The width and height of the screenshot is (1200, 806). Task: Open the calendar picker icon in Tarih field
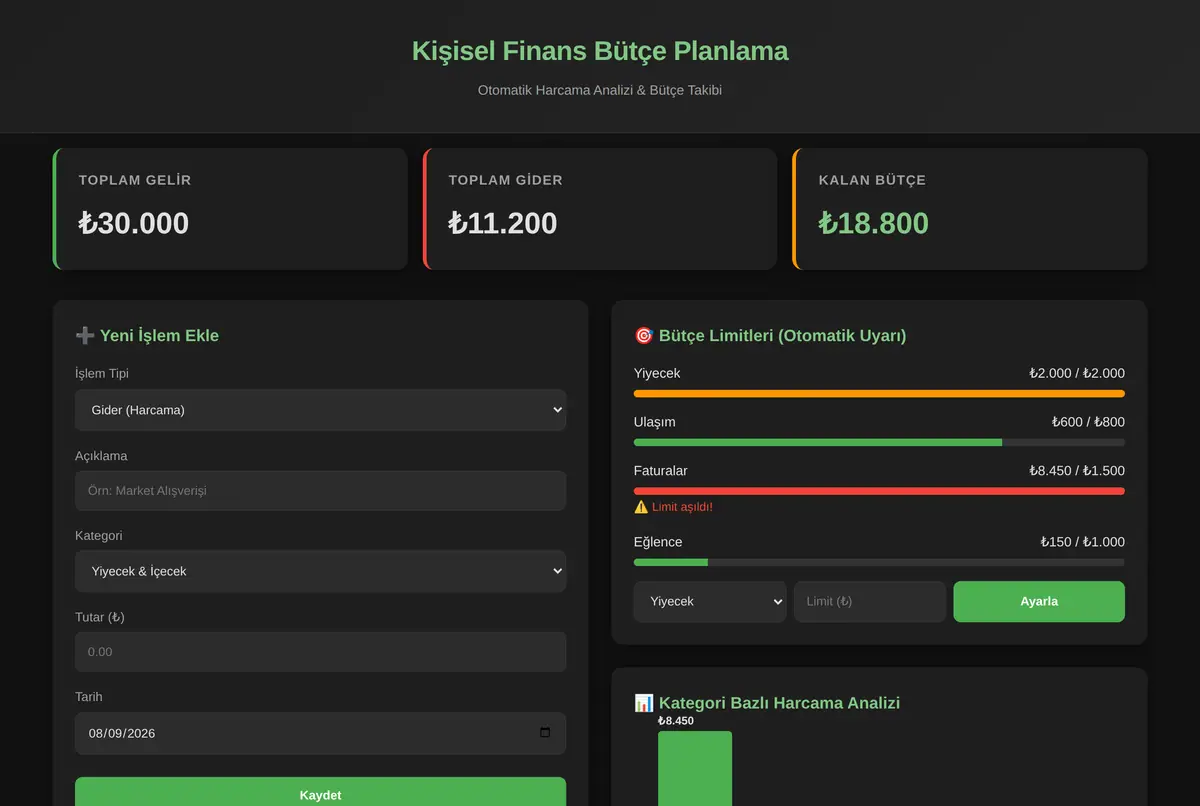click(x=545, y=733)
